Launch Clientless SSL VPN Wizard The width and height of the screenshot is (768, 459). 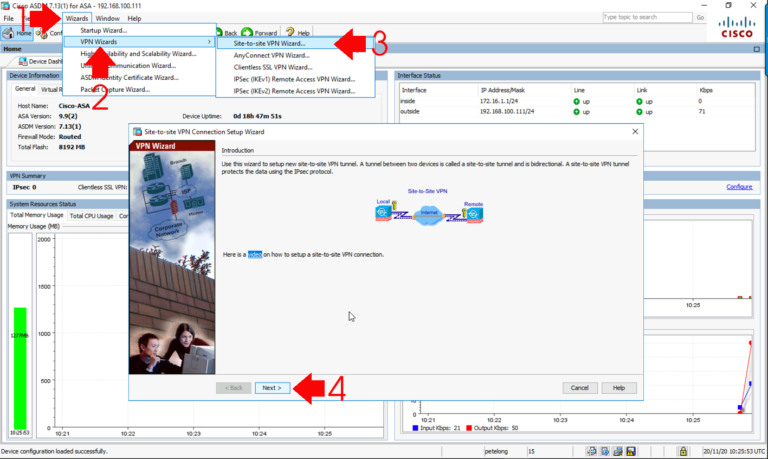pyautogui.click(x=295, y=67)
